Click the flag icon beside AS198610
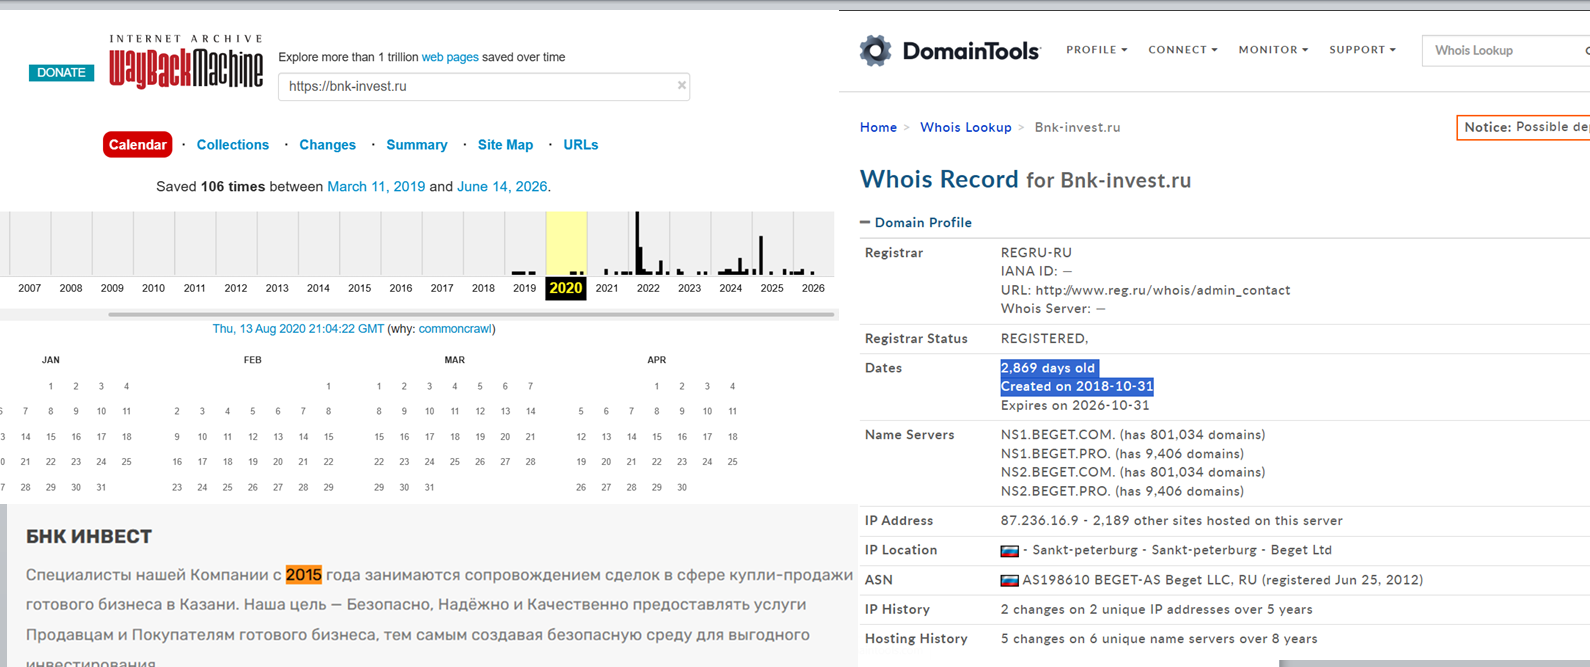The height and width of the screenshot is (667, 1590). click(1010, 580)
